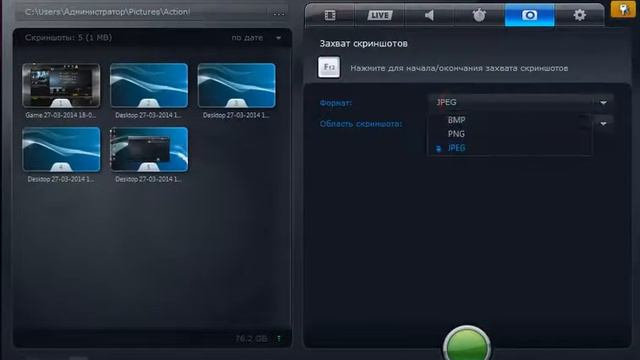Viewport: 640px width, 360px height.
Task: Open the 'по дате' sort dropdown
Action: coord(256,38)
